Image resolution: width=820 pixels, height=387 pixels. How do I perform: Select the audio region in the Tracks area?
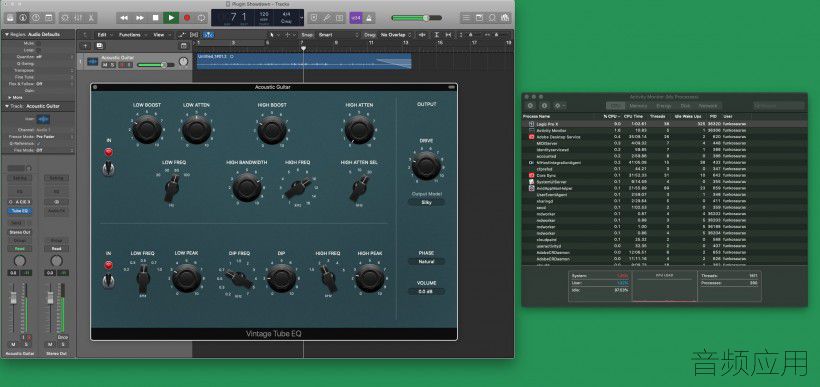coord(304,61)
